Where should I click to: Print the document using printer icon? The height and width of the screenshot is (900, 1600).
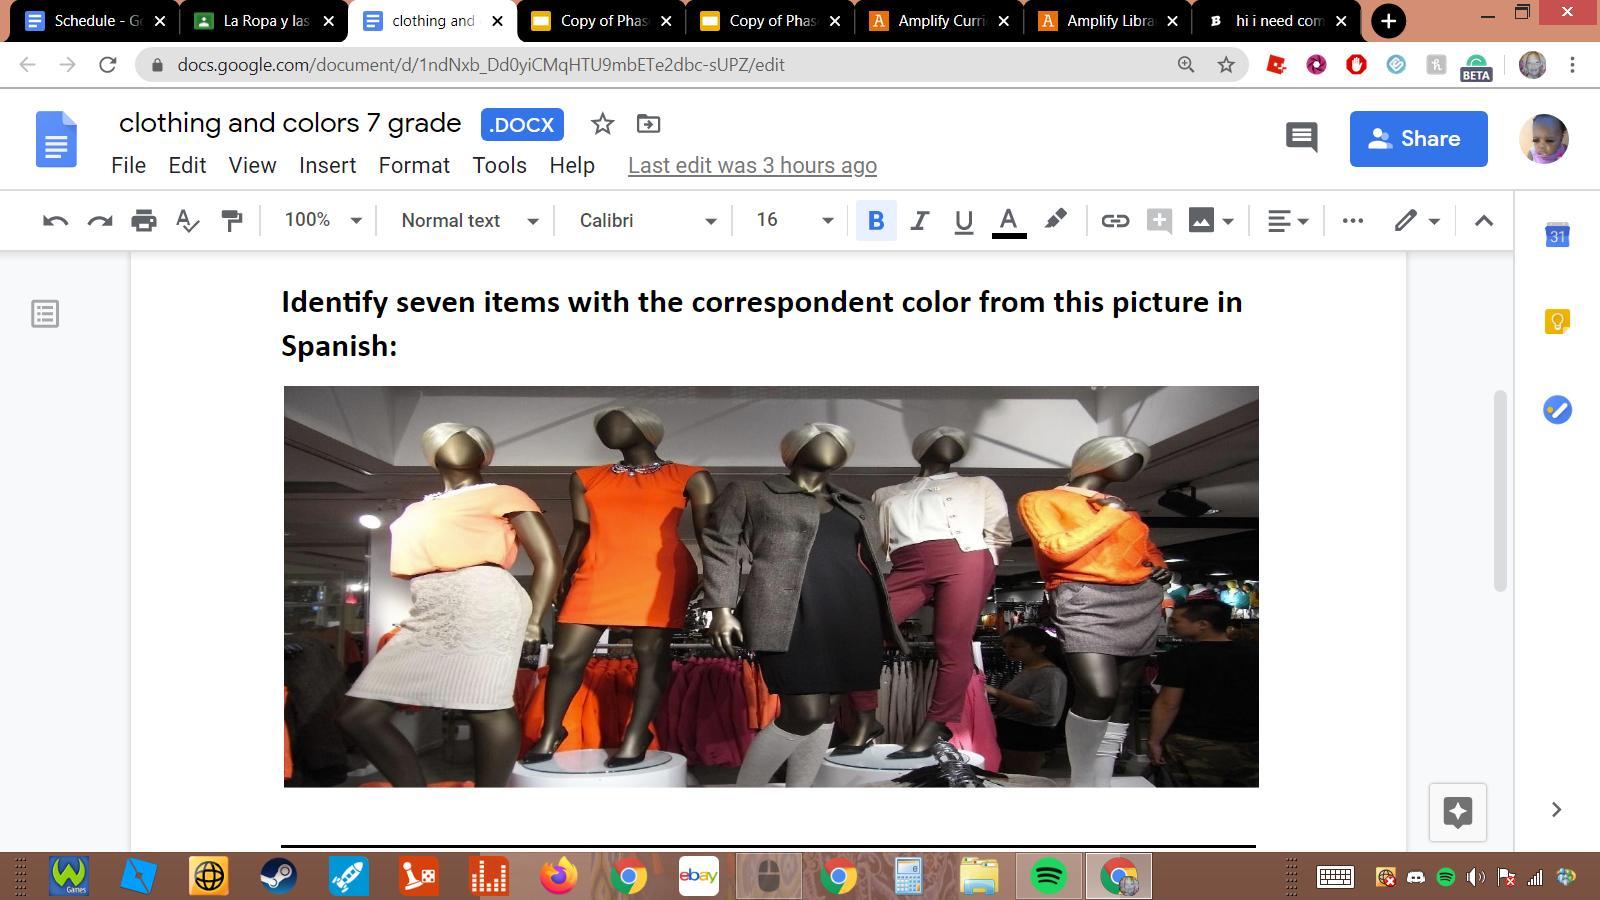click(144, 221)
